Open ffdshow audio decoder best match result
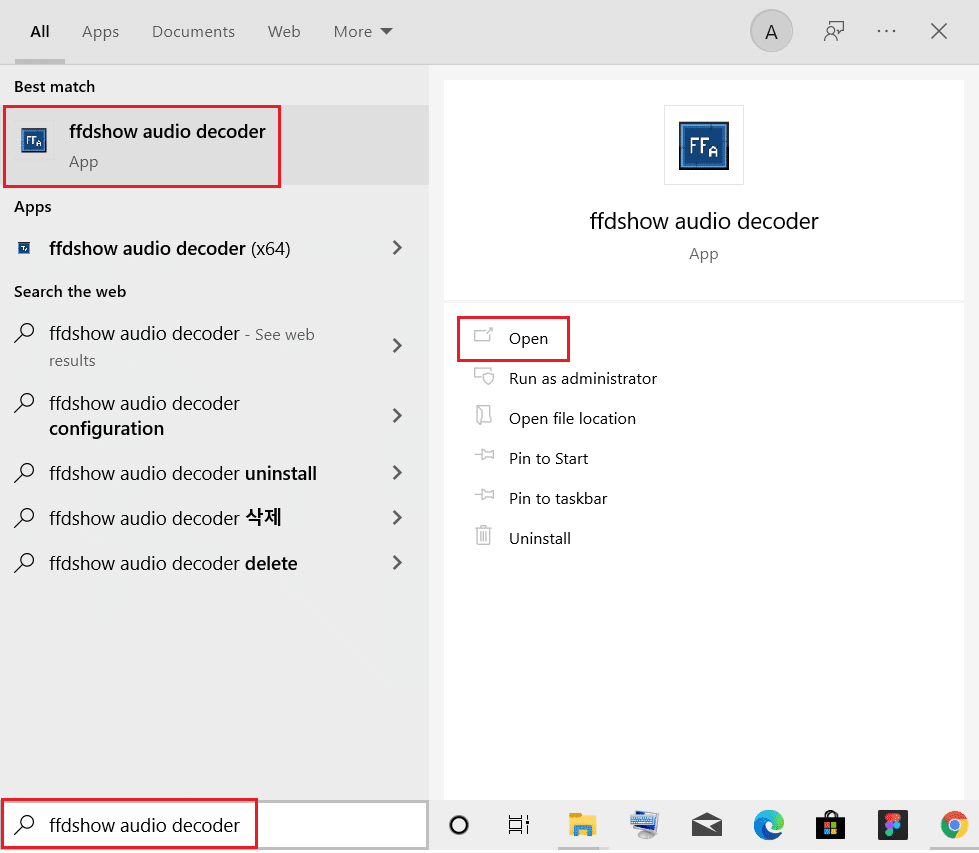Screen dimensions: 979x853 pos(214,145)
